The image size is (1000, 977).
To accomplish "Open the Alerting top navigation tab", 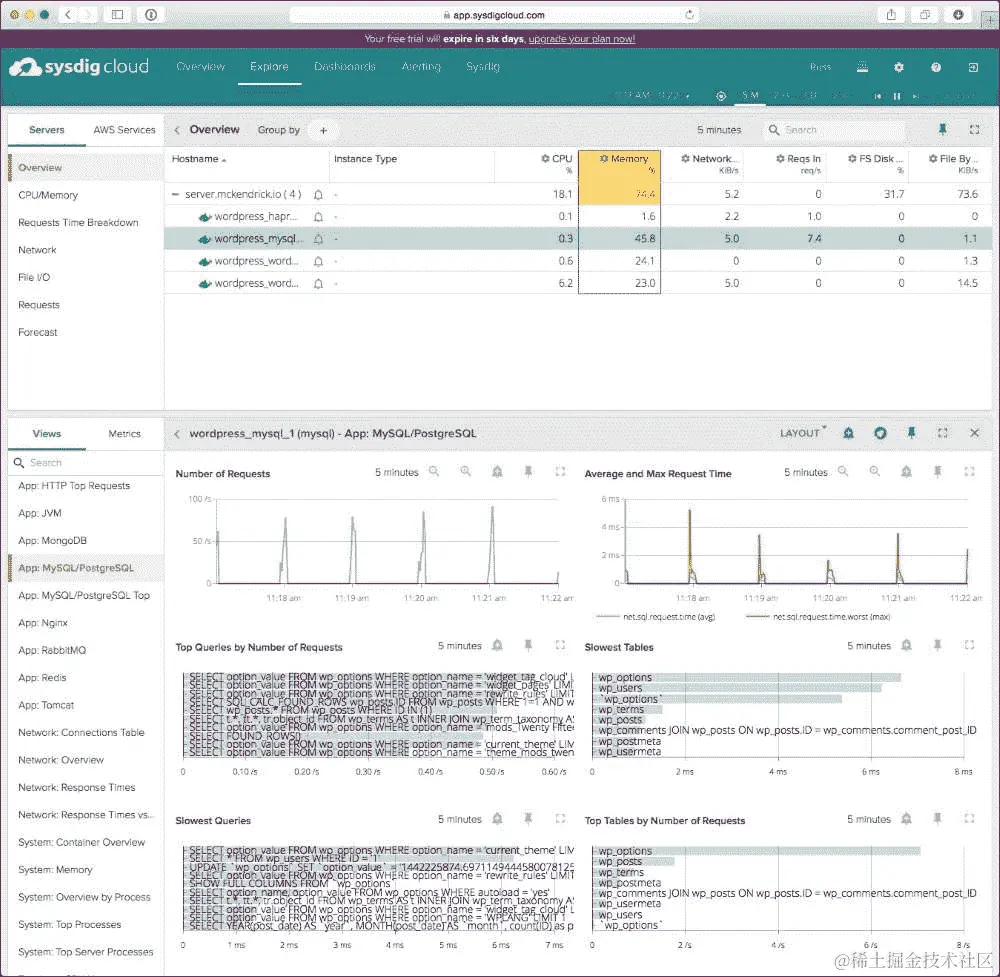I will point(421,66).
